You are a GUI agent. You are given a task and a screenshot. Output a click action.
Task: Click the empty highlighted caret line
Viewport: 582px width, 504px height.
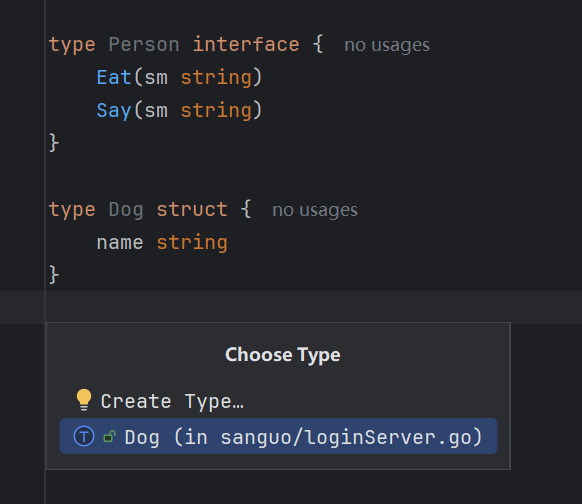tap(291, 307)
